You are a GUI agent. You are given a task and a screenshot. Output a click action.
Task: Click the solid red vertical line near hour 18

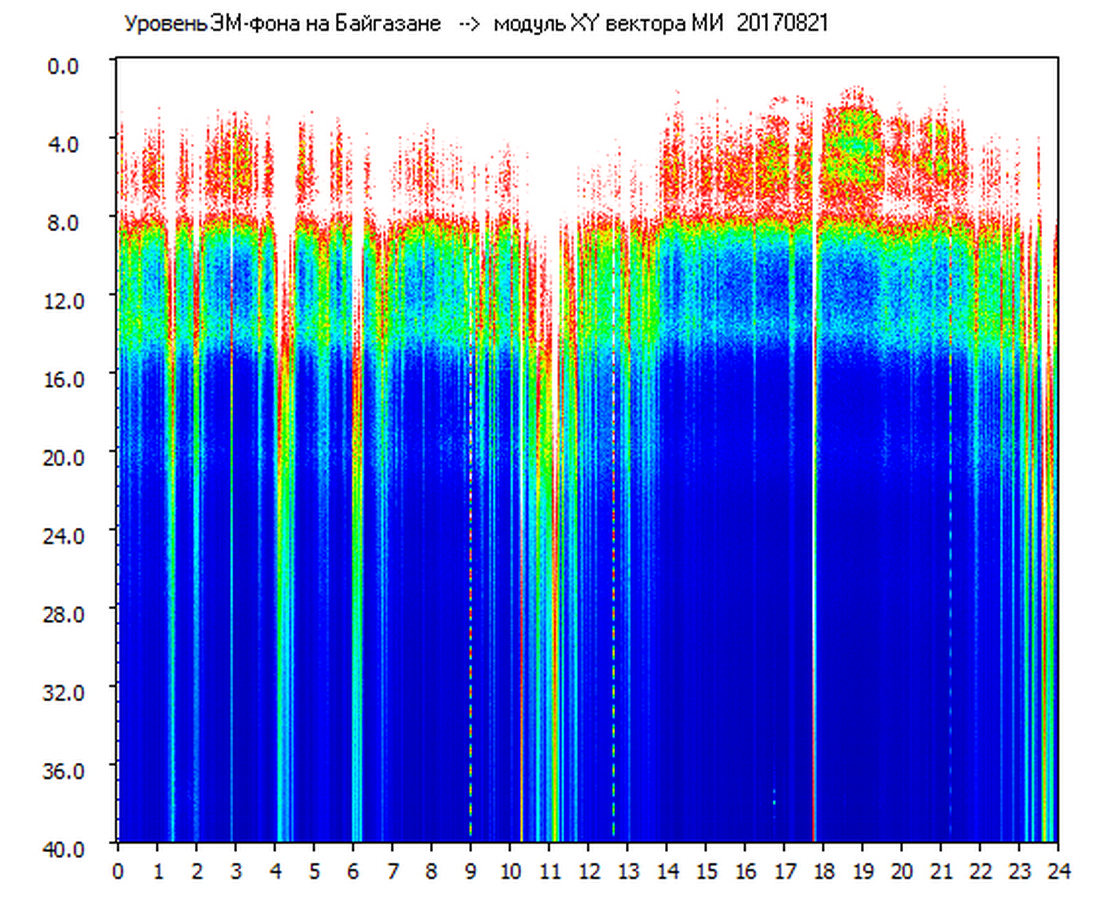tap(814, 600)
